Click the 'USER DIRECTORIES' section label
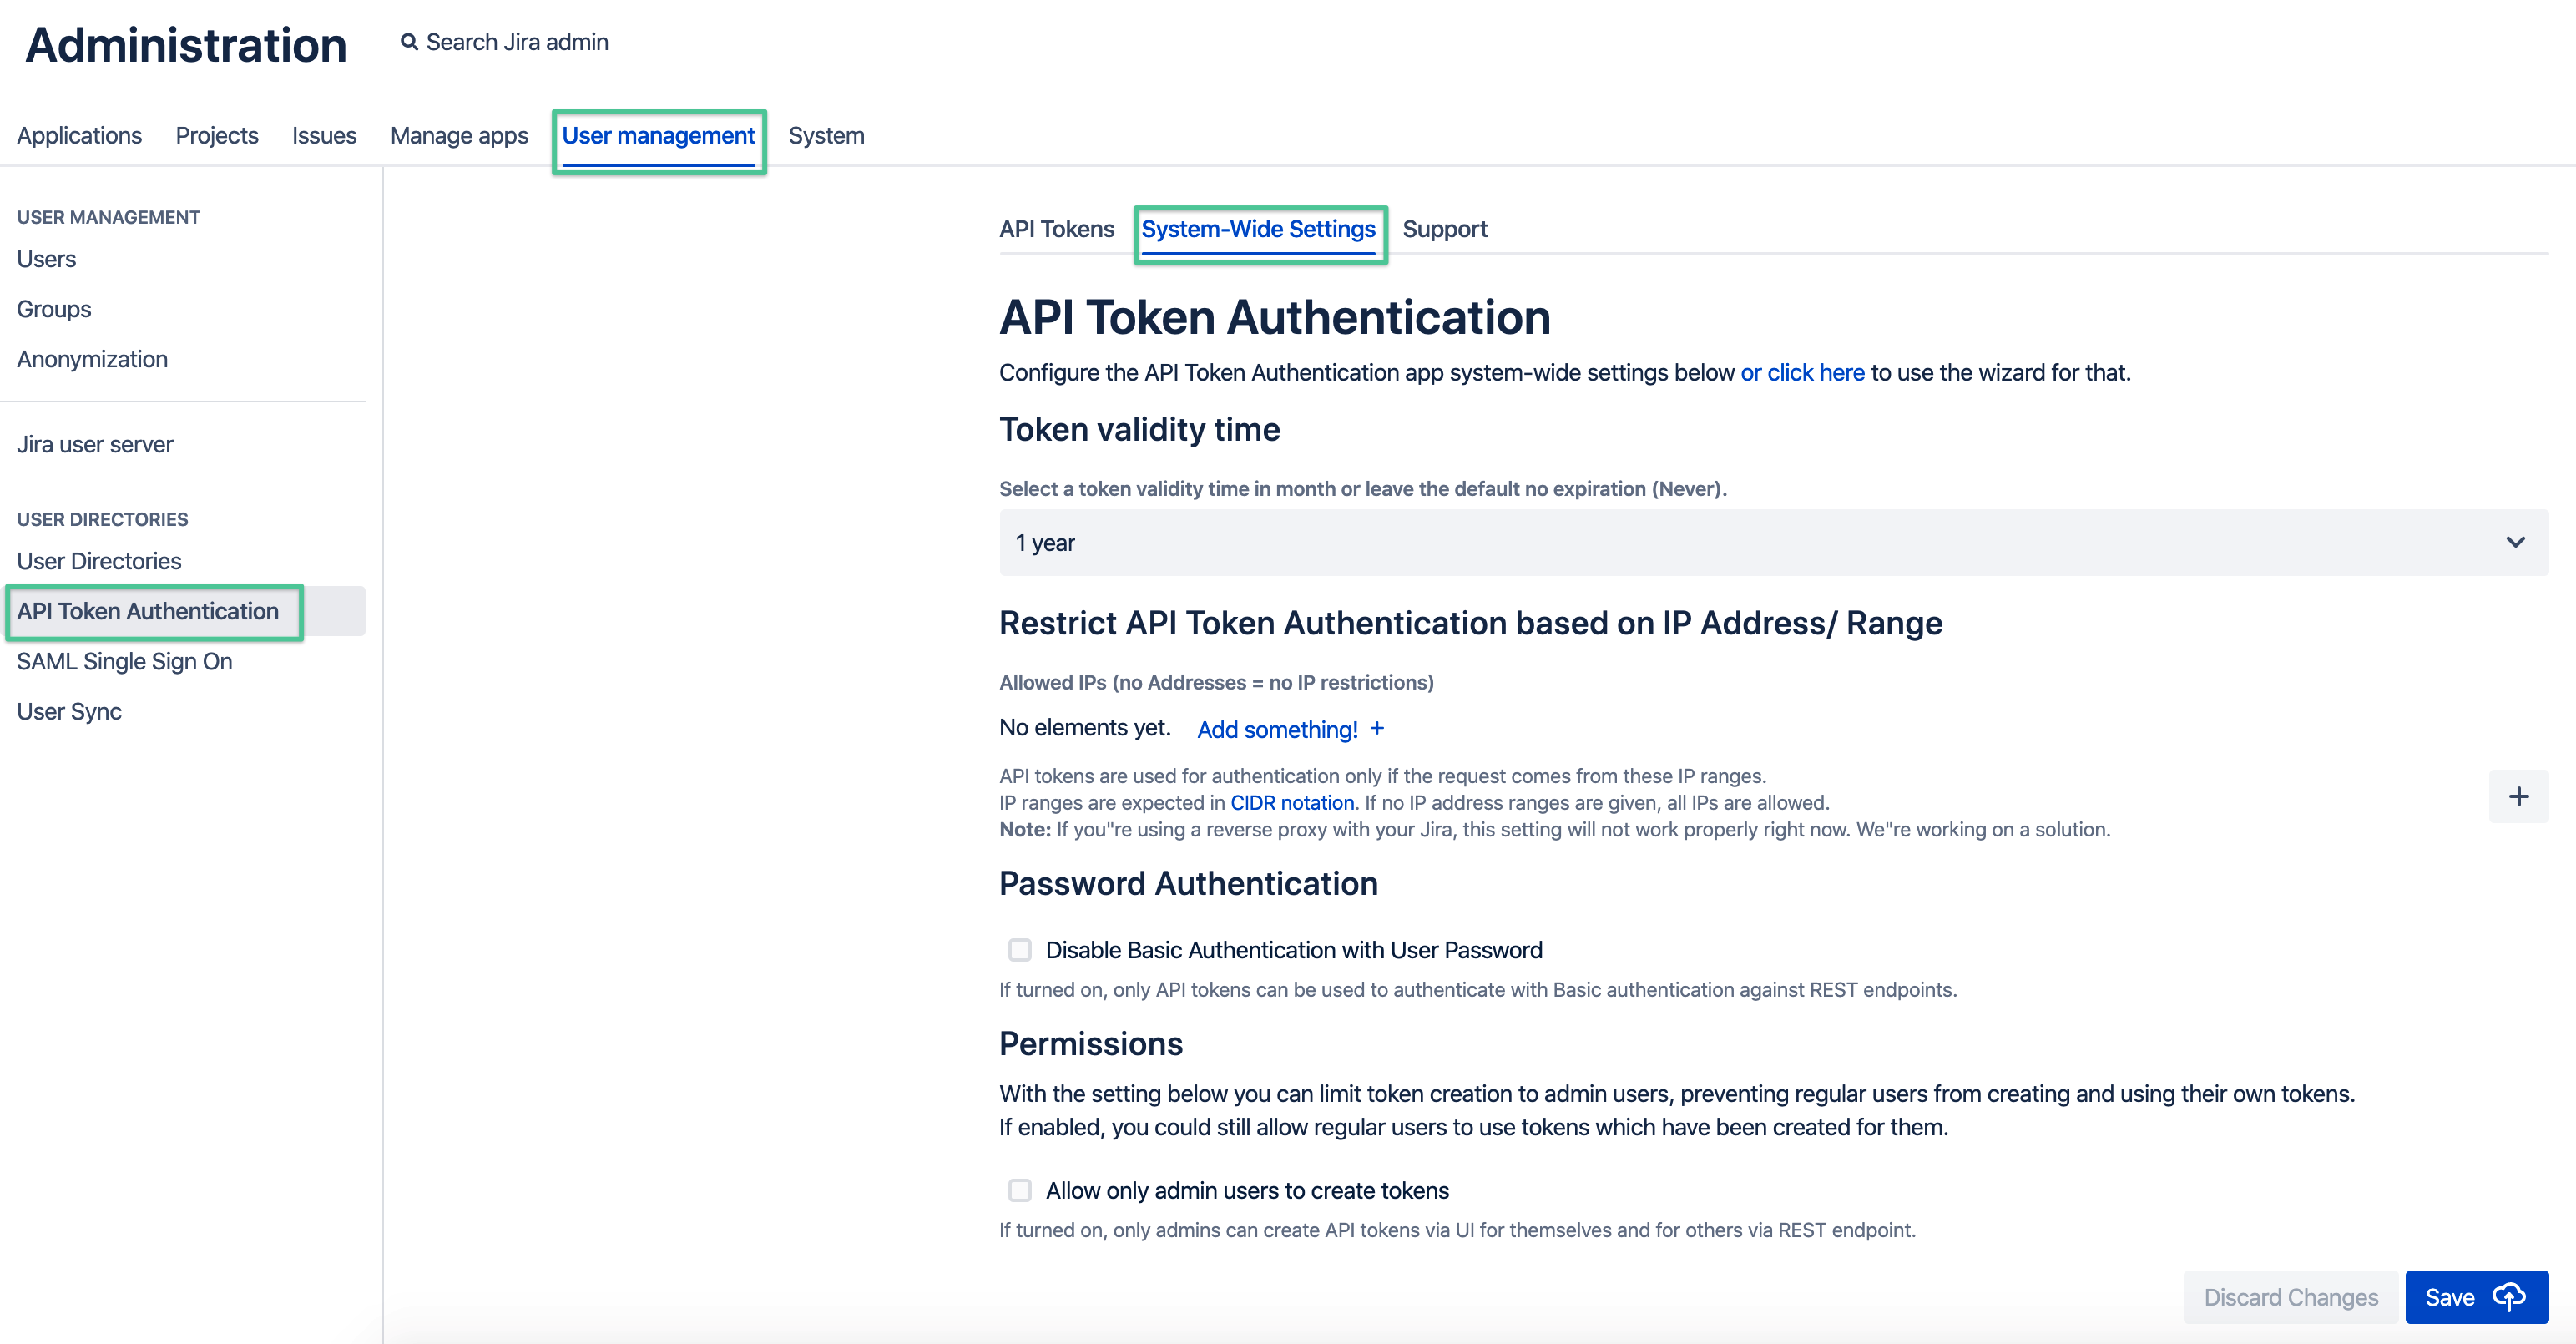The height and width of the screenshot is (1344, 2576). tap(102, 519)
